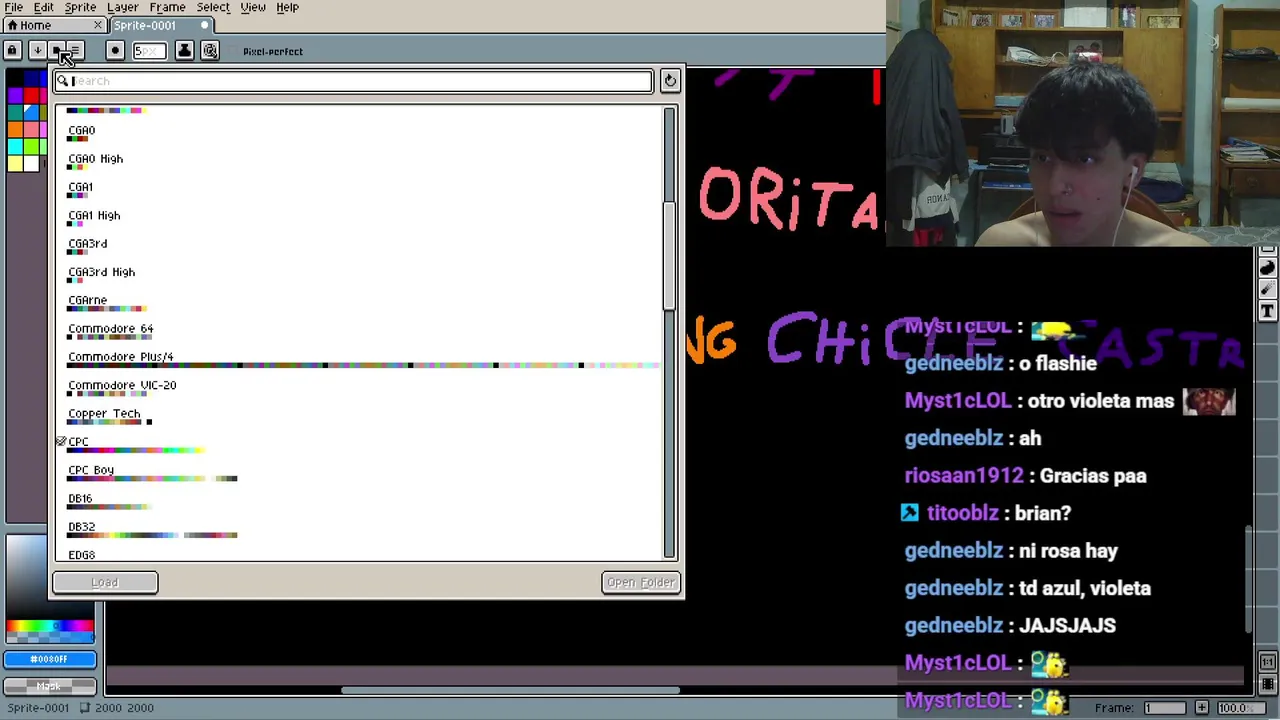Click the Load button

(x=105, y=582)
